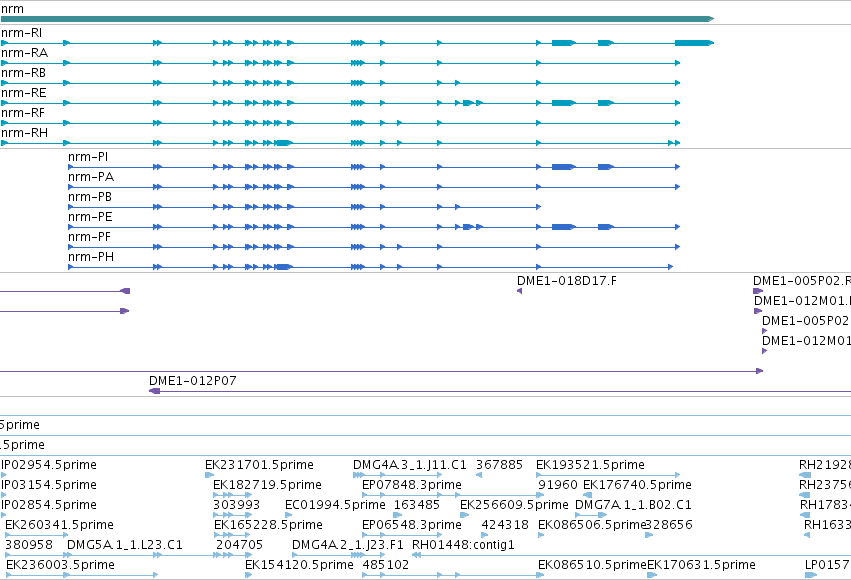Click EK182719.5prime EST label
This screenshot has width=851, height=580.
coord(267,485)
